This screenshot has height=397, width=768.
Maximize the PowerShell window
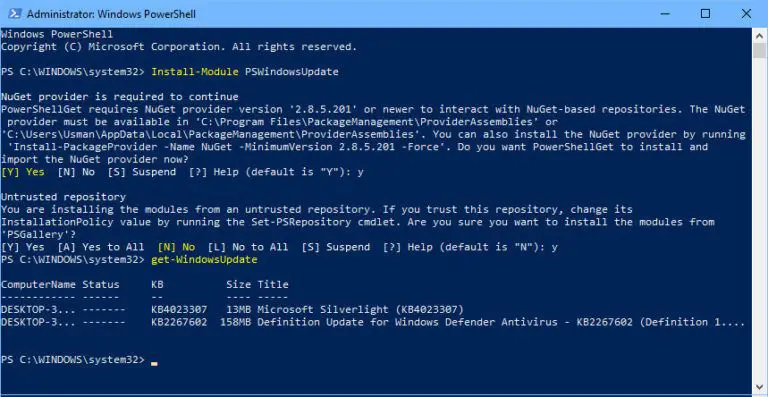[x=705, y=14]
